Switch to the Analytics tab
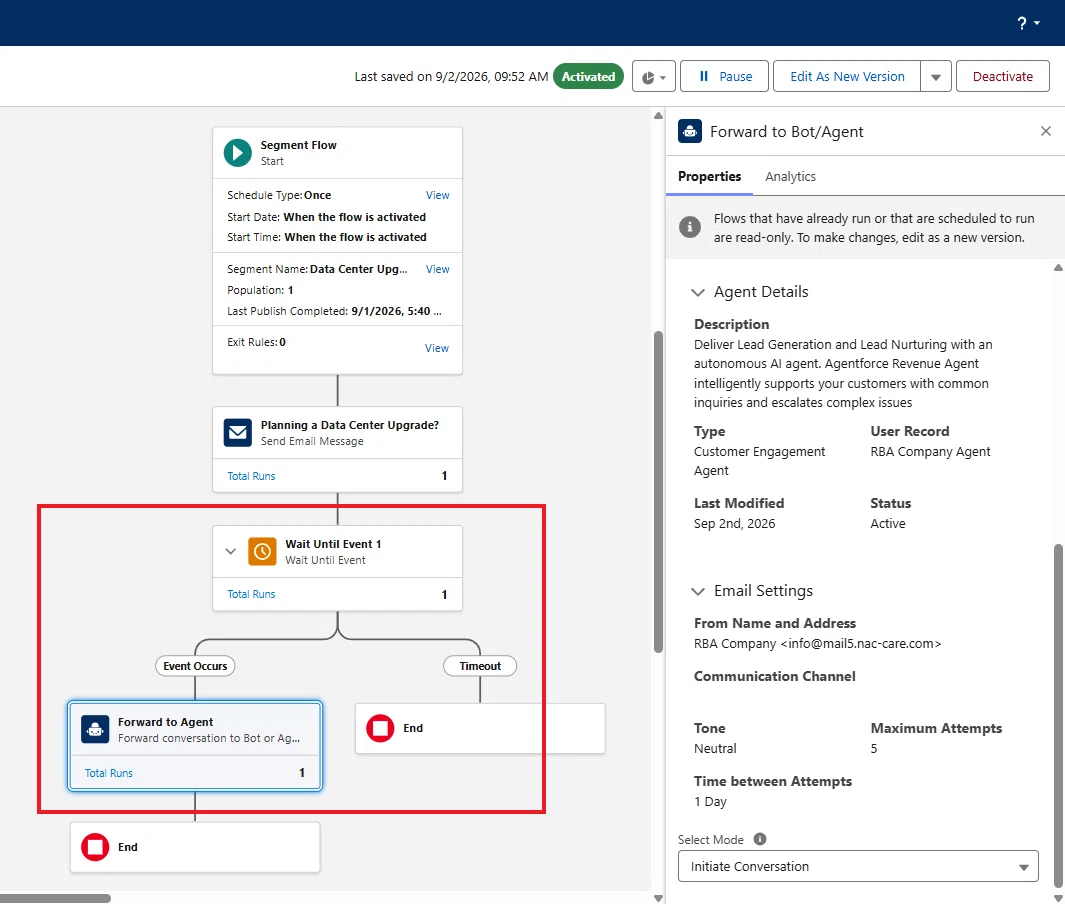 click(790, 177)
